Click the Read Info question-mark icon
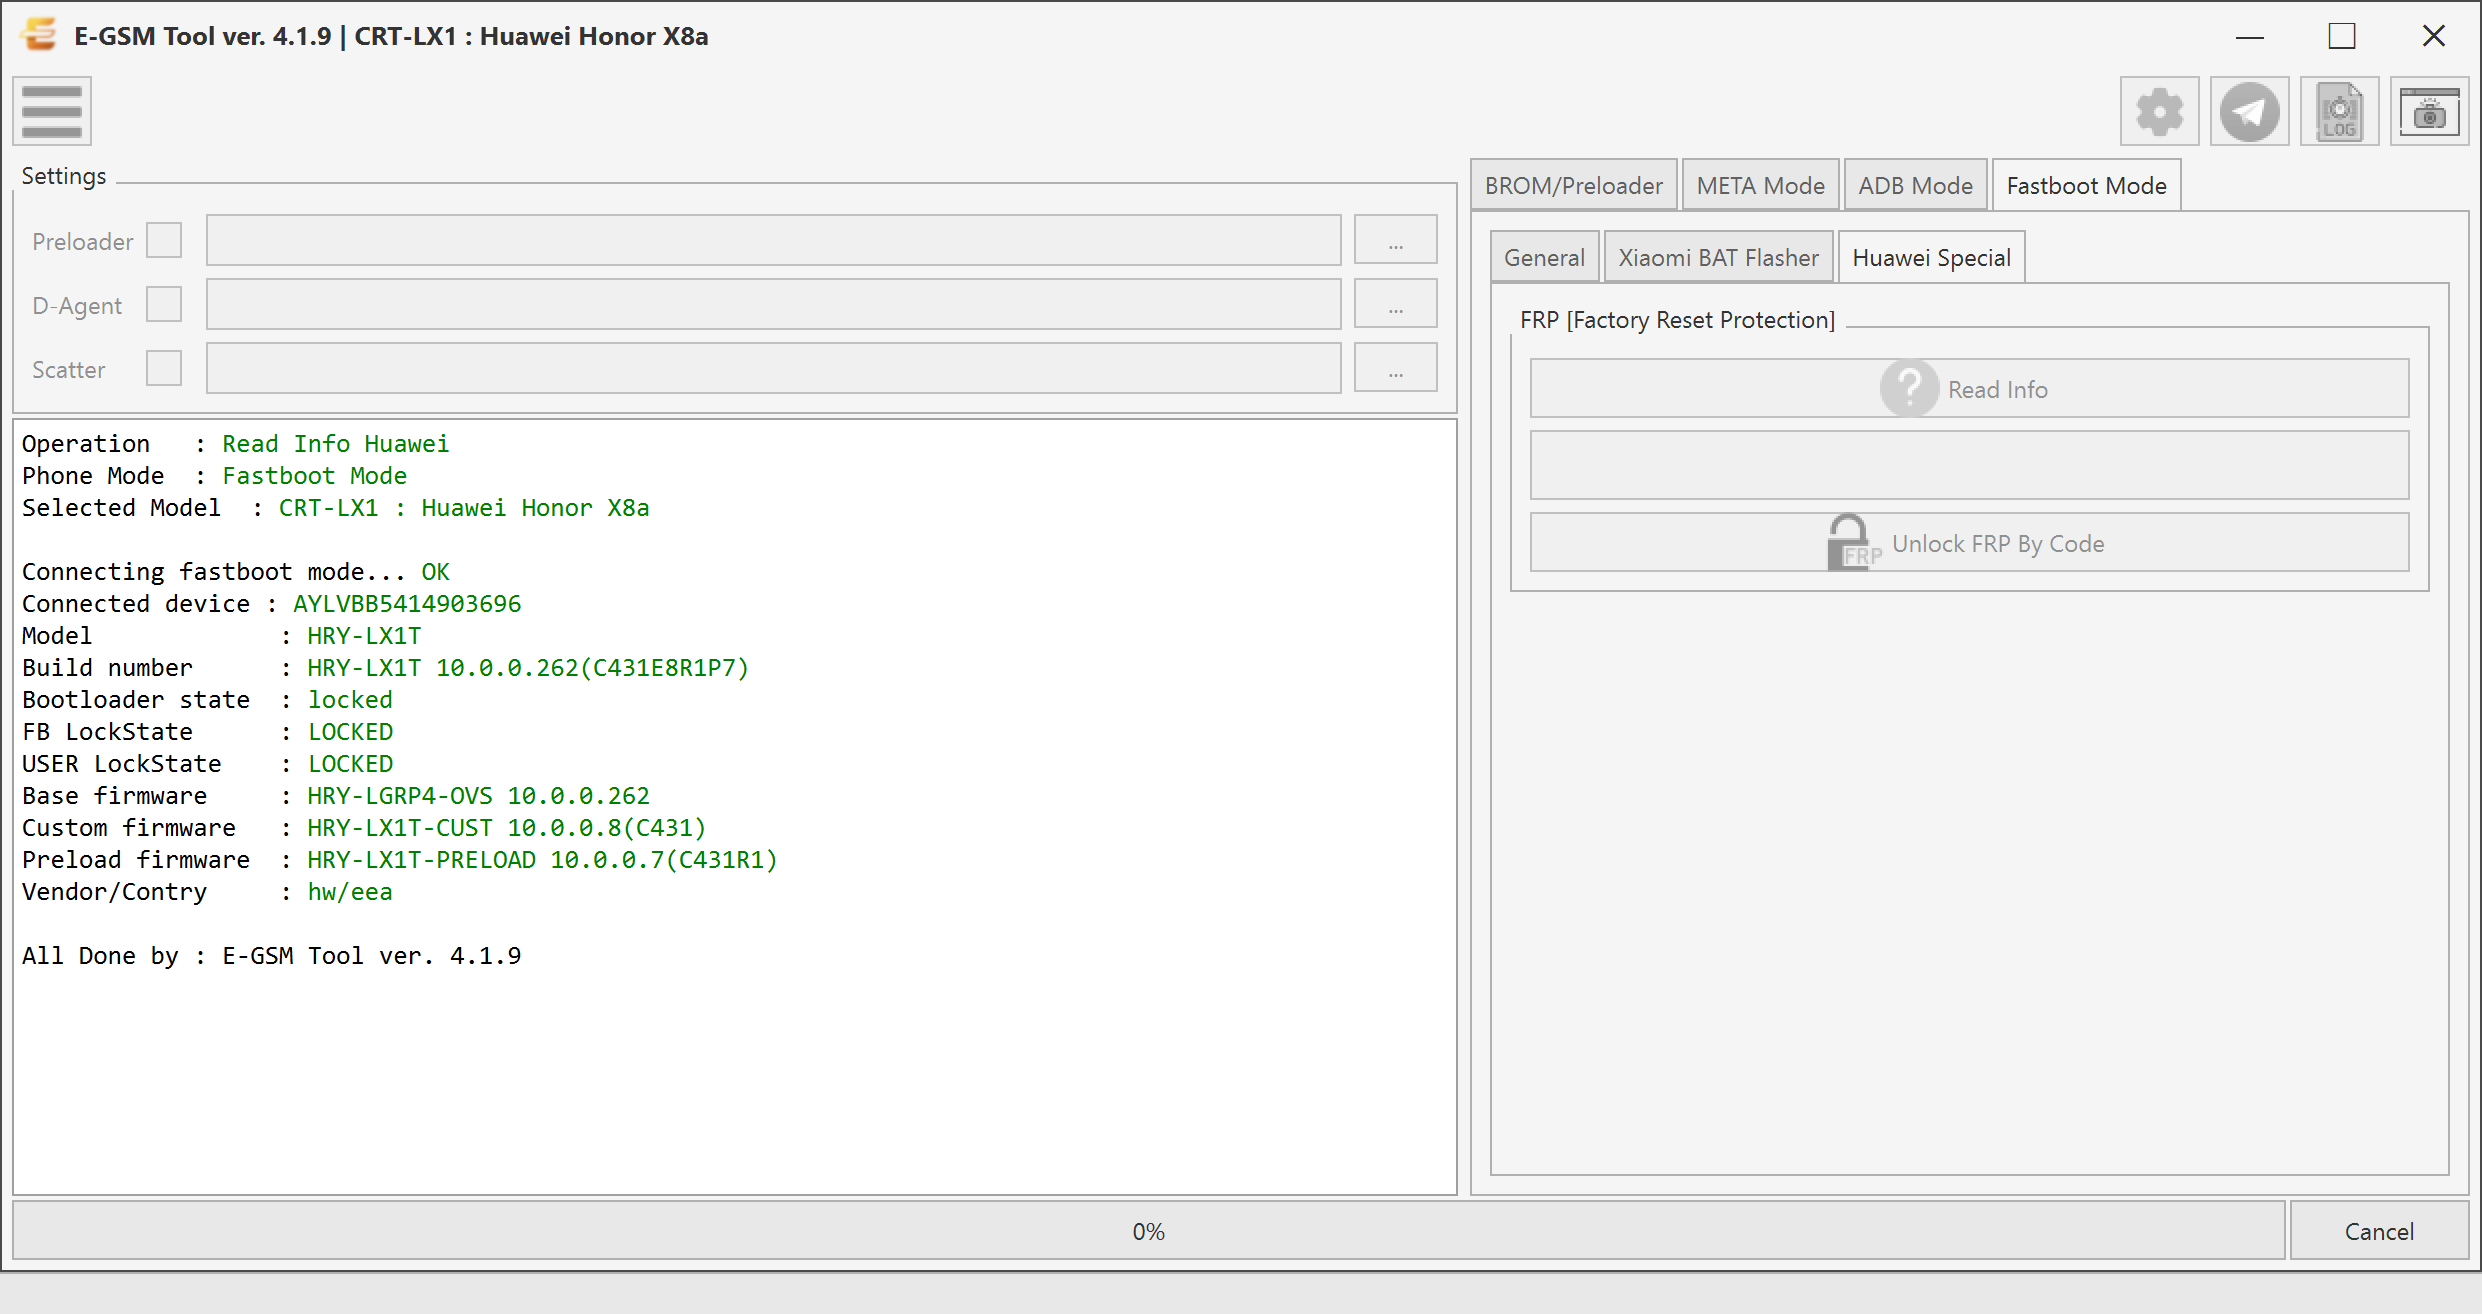2482x1314 pixels. click(x=1909, y=388)
